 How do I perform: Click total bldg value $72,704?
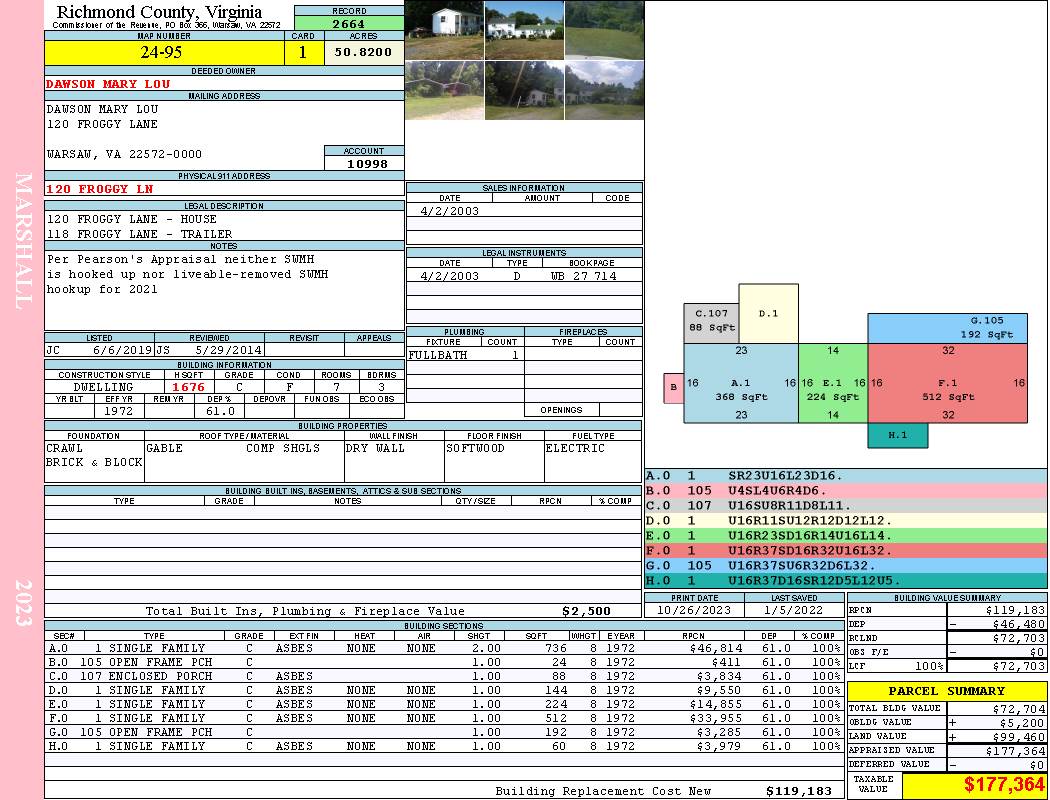(x=1018, y=709)
